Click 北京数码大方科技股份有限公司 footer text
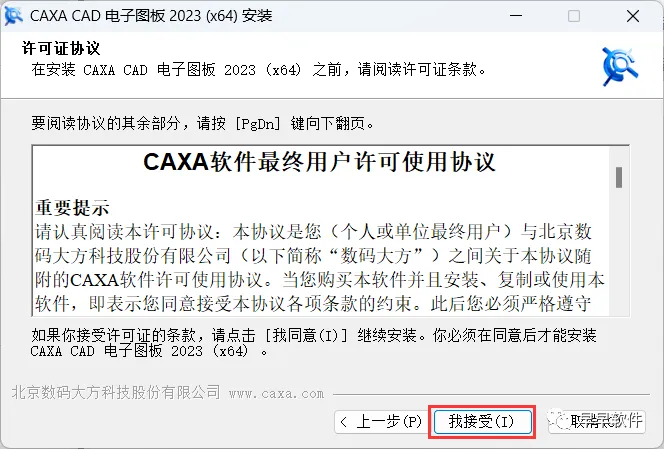Screen dimensions: 664x449 point(116,392)
